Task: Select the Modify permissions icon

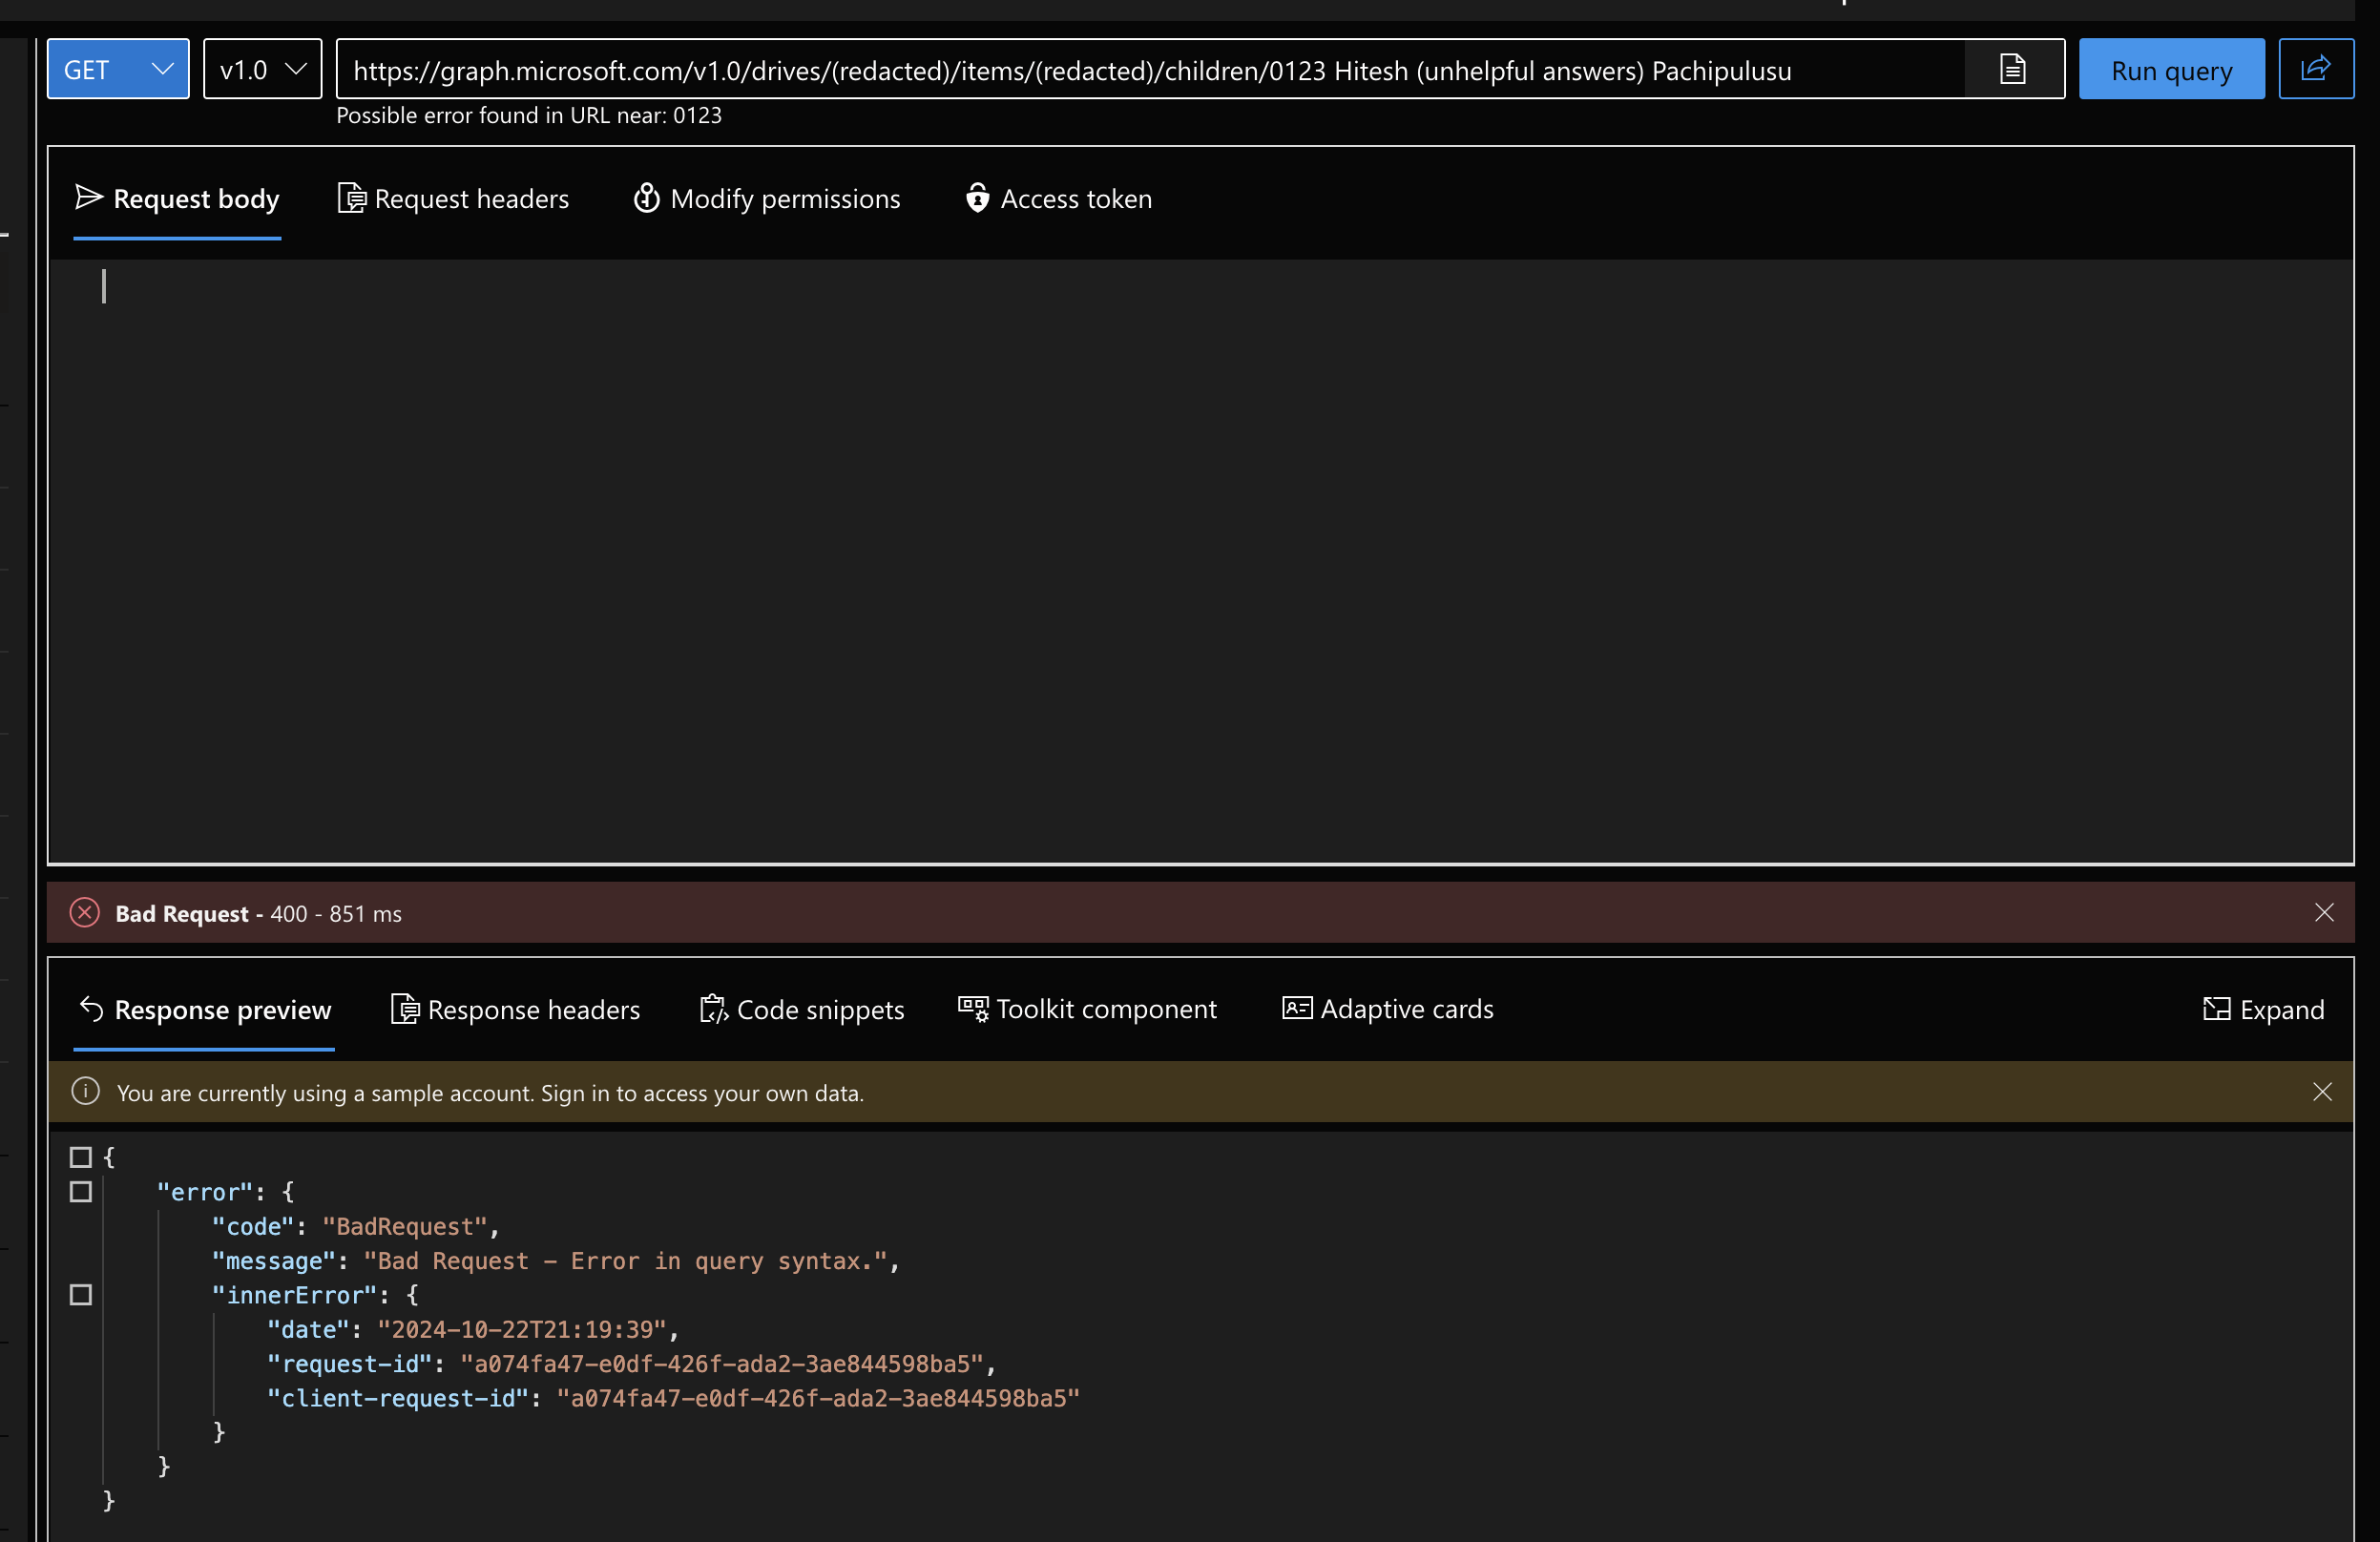Action: pyautogui.click(x=646, y=198)
